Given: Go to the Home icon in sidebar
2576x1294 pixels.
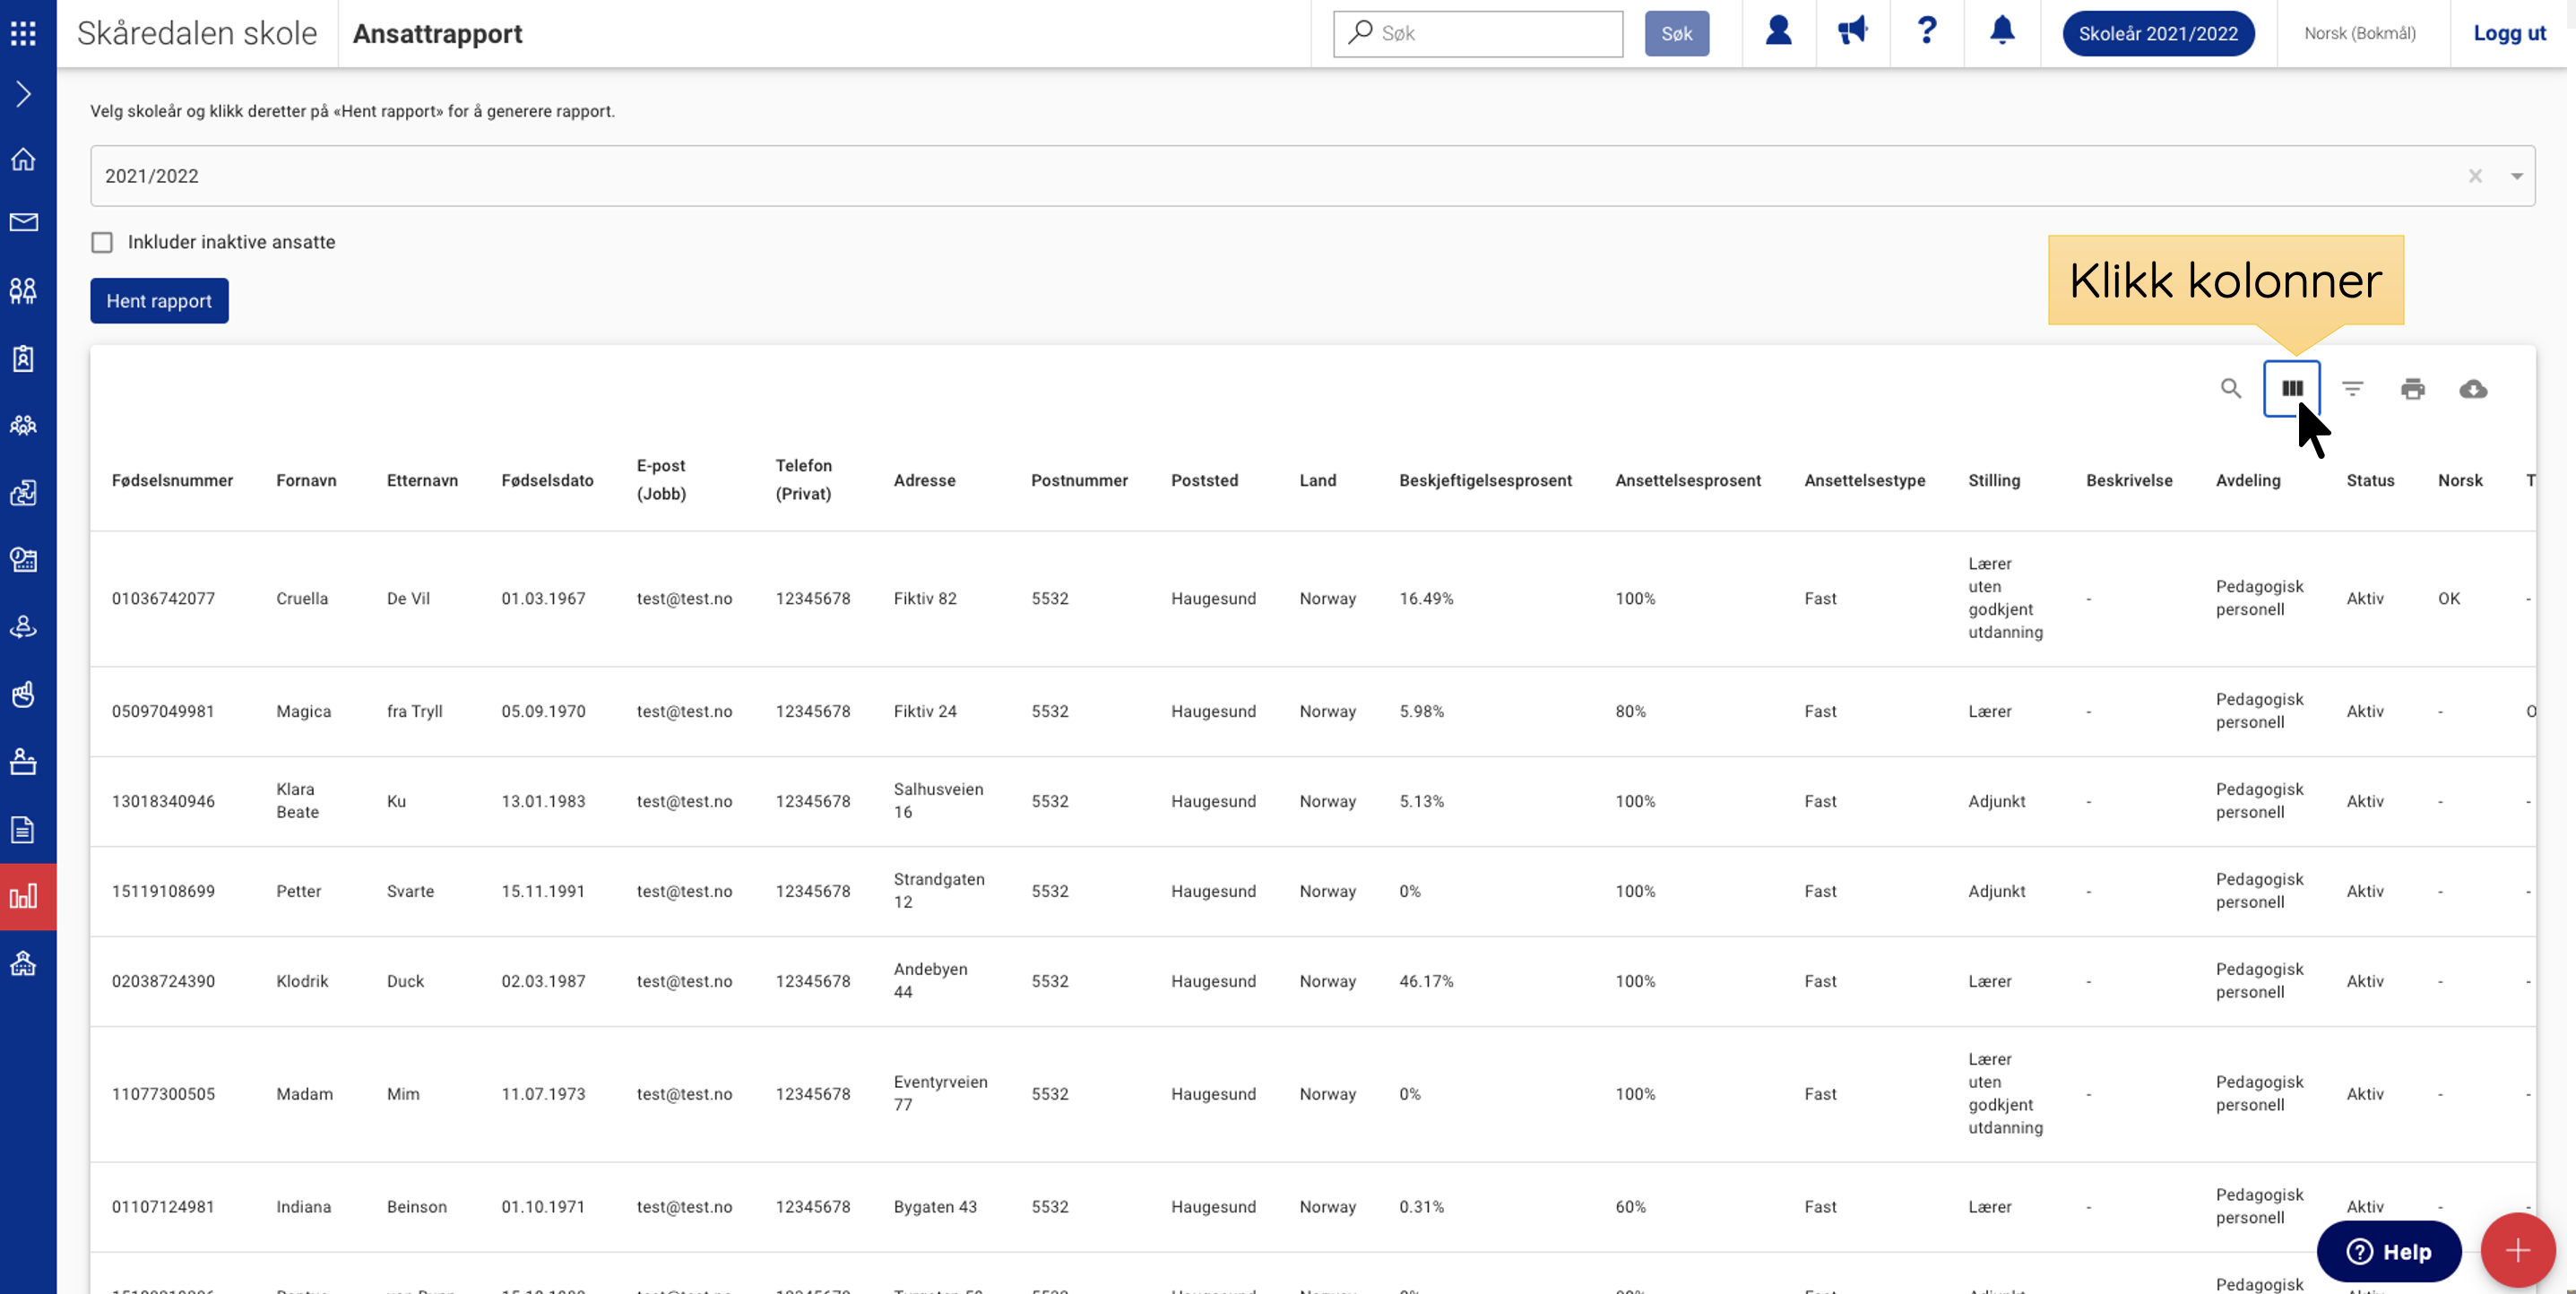Looking at the screenshot, I should 23,159.
